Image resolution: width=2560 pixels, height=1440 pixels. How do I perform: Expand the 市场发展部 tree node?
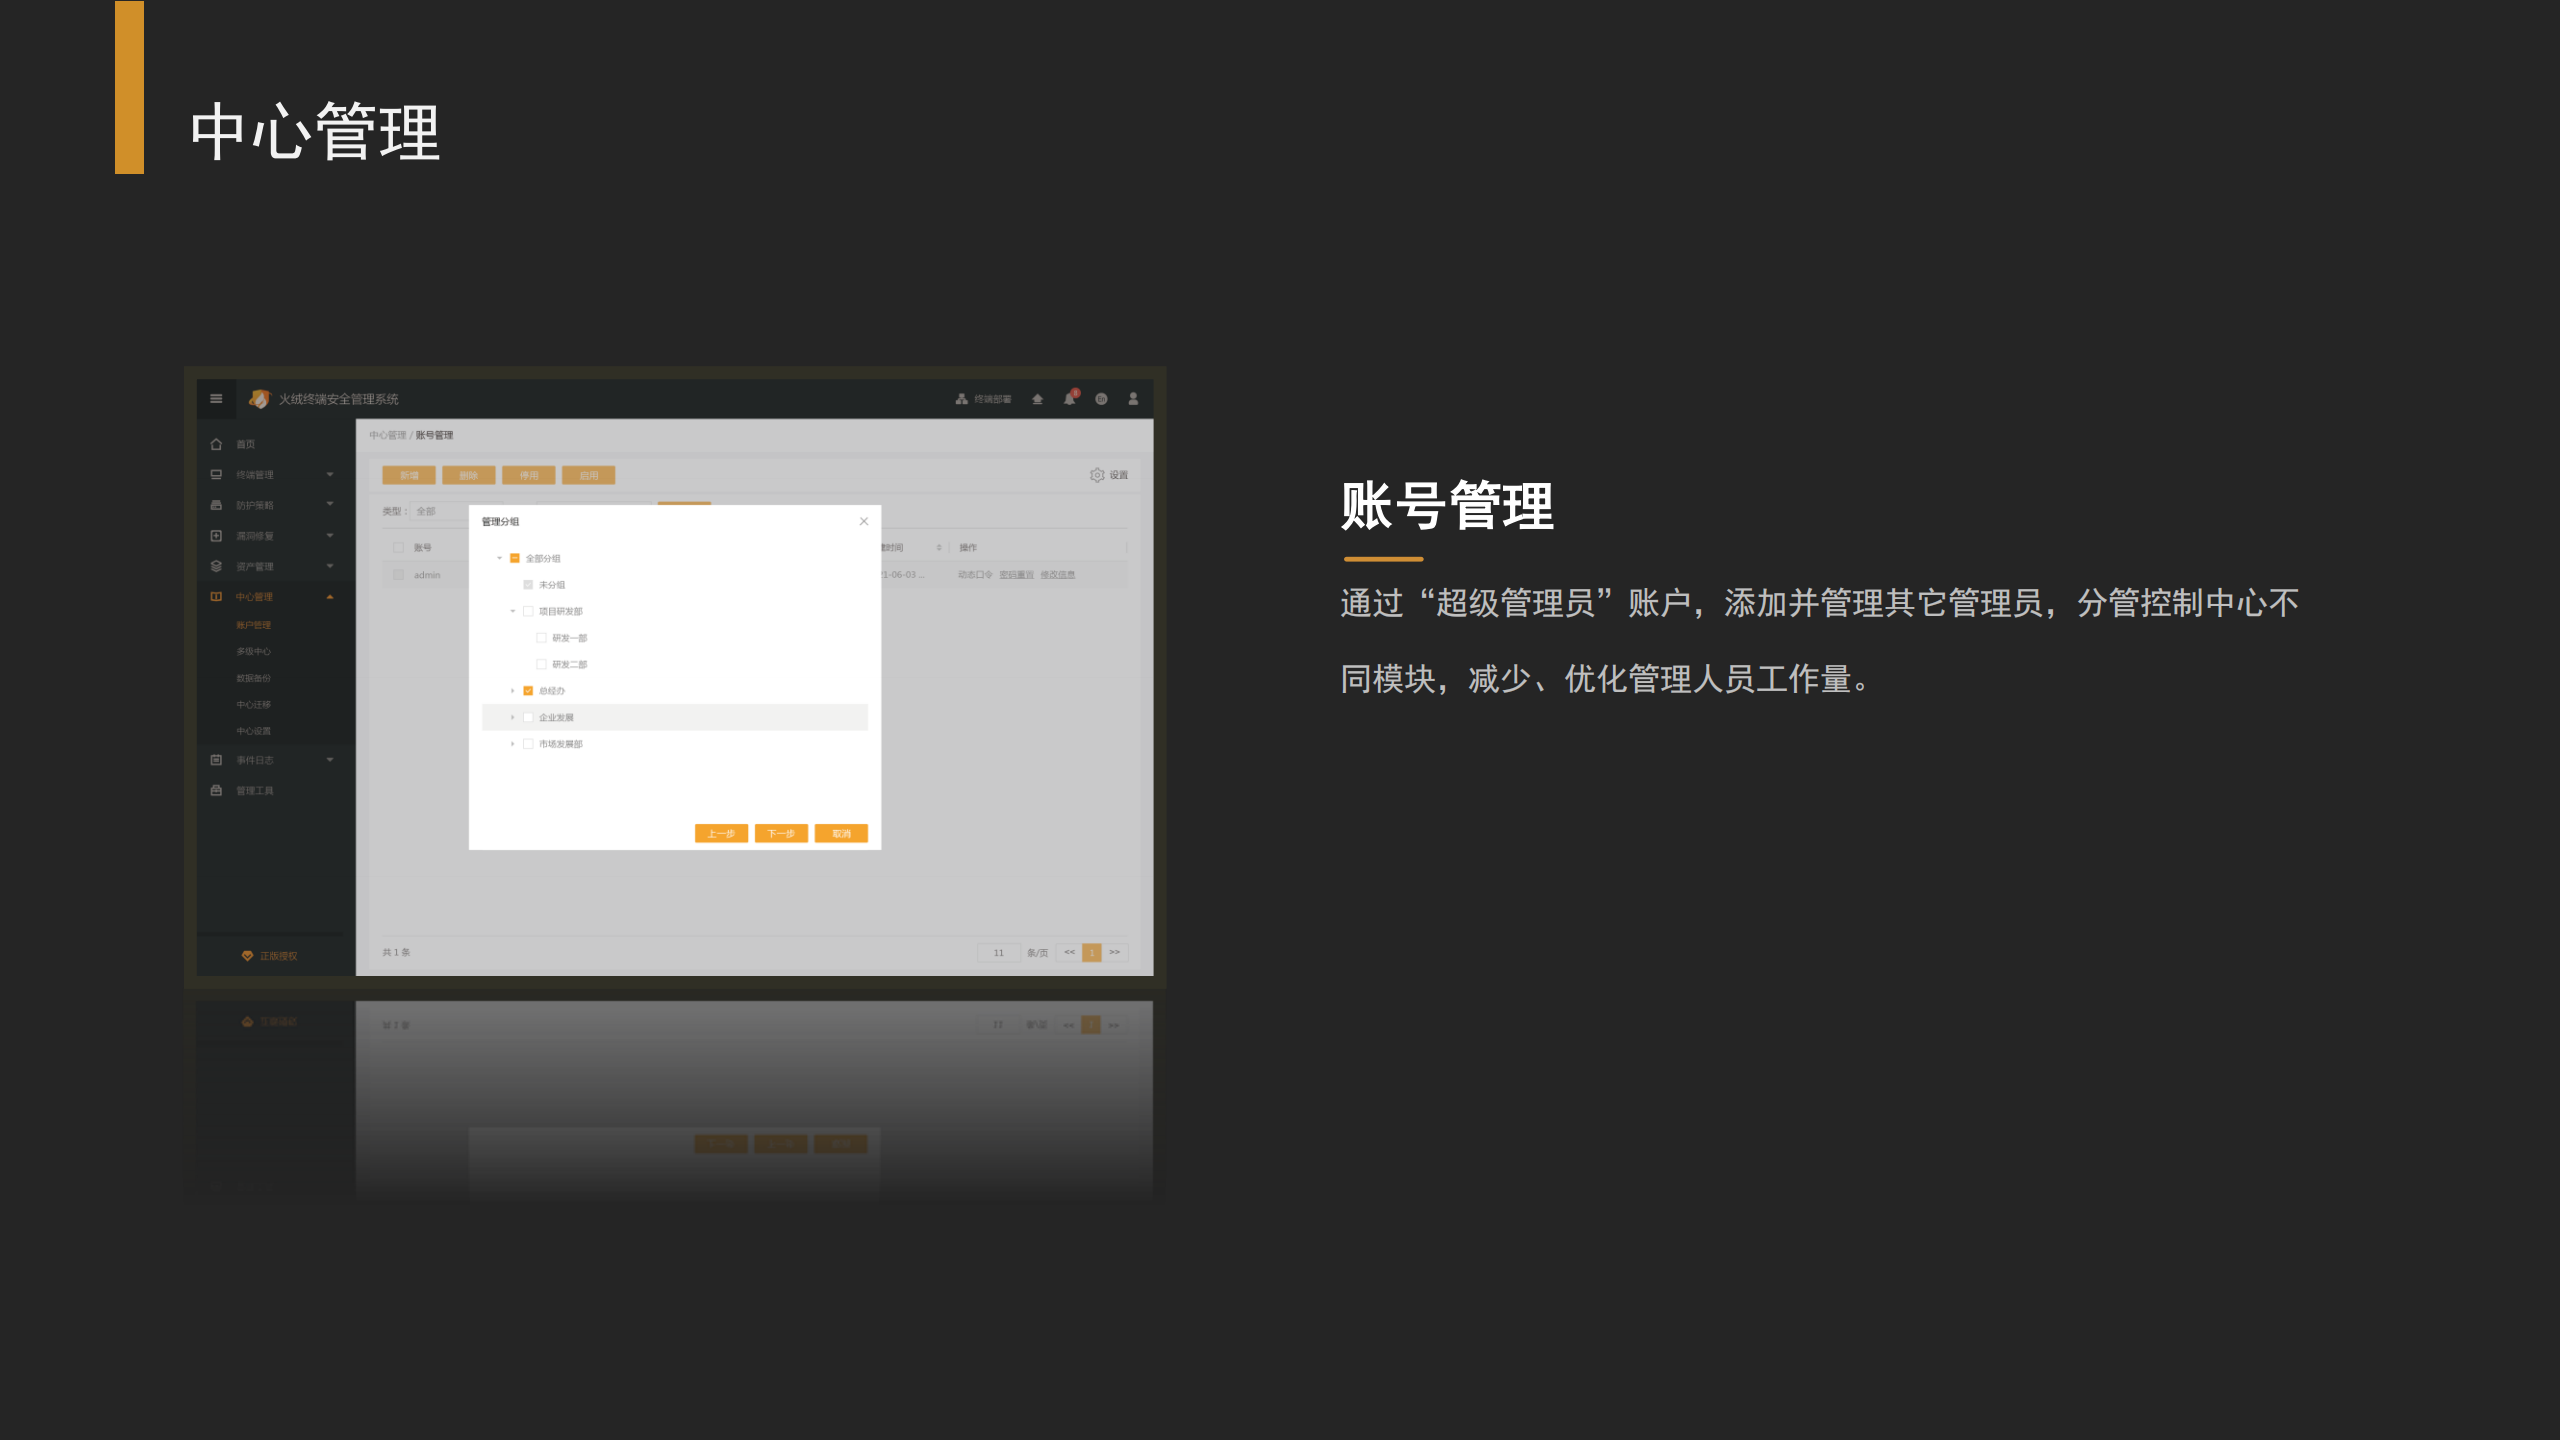click(512, 744)
